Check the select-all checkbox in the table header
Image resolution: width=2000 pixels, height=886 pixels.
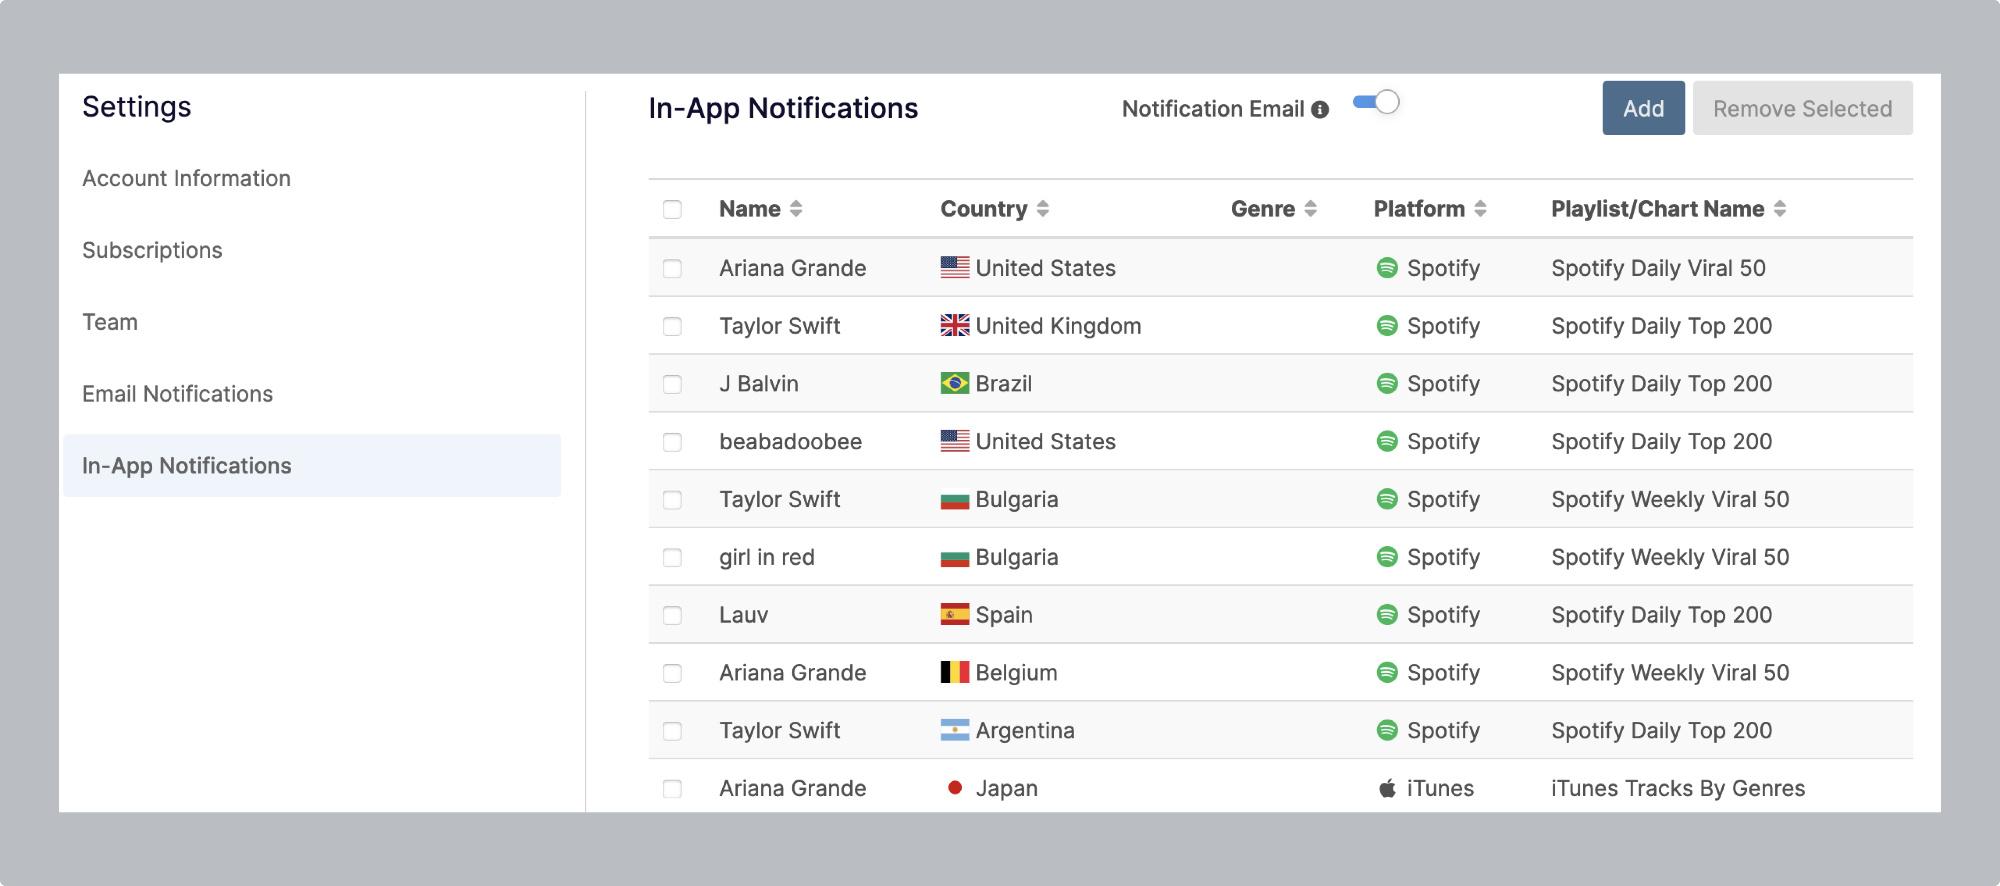672,209
